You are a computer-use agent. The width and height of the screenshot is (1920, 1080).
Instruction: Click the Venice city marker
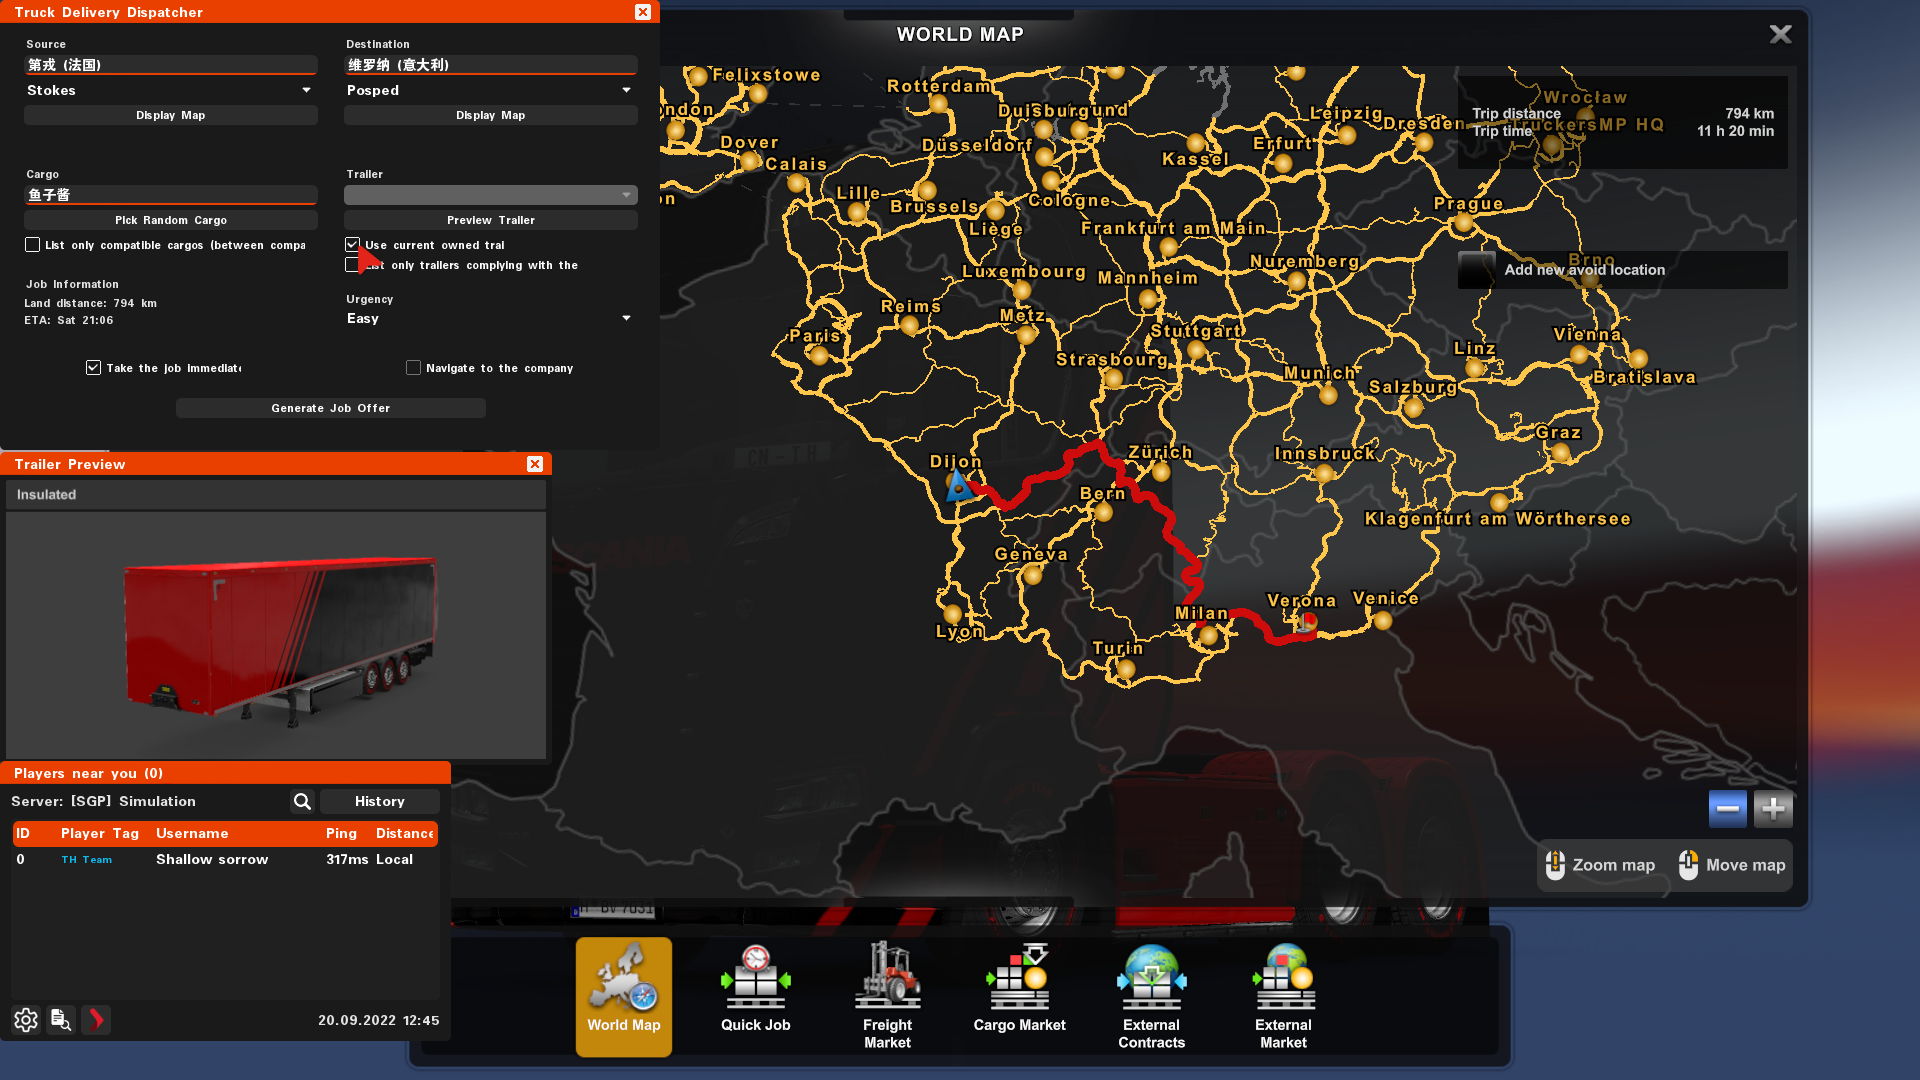pos(1383,620)
